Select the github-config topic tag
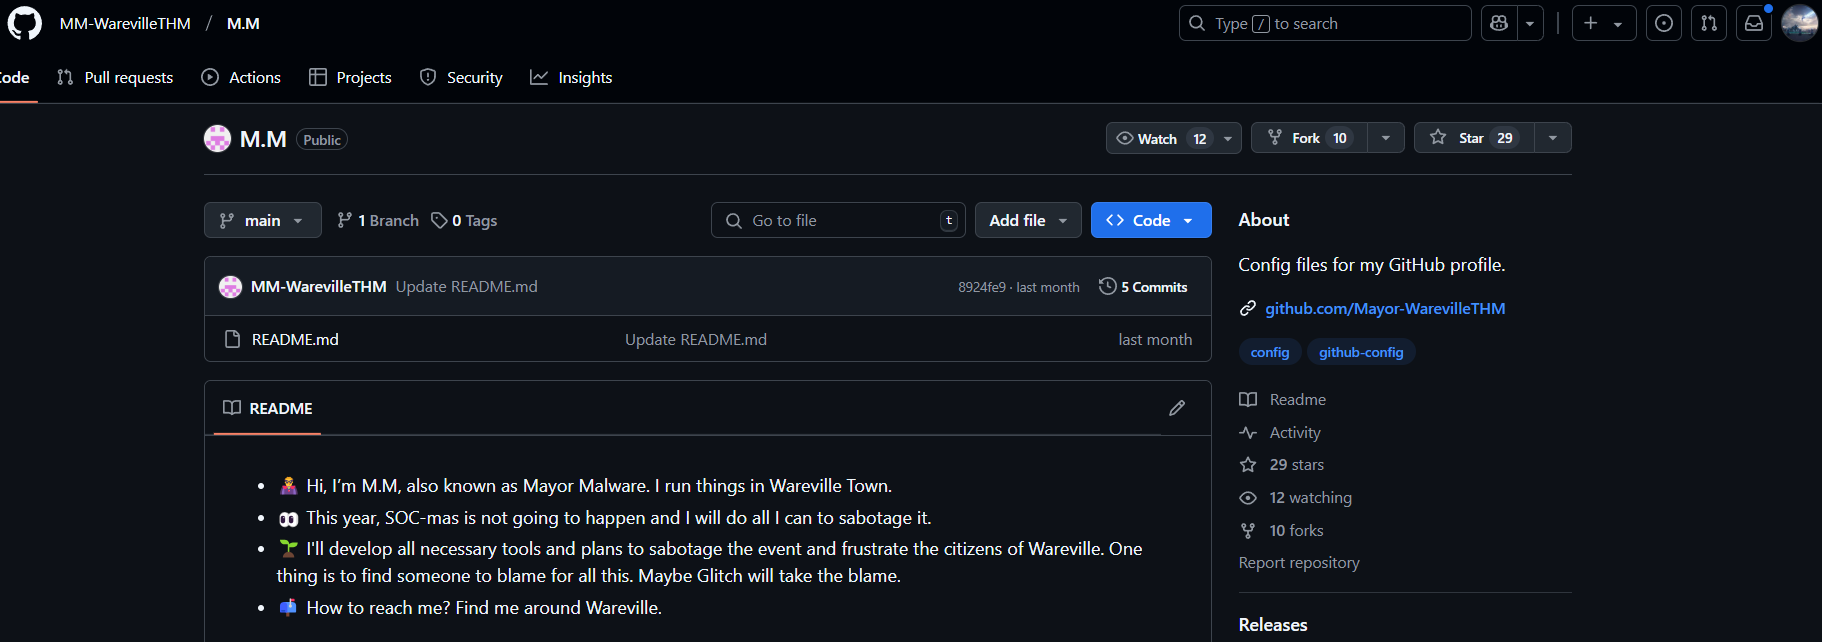 coord(1361,352)
